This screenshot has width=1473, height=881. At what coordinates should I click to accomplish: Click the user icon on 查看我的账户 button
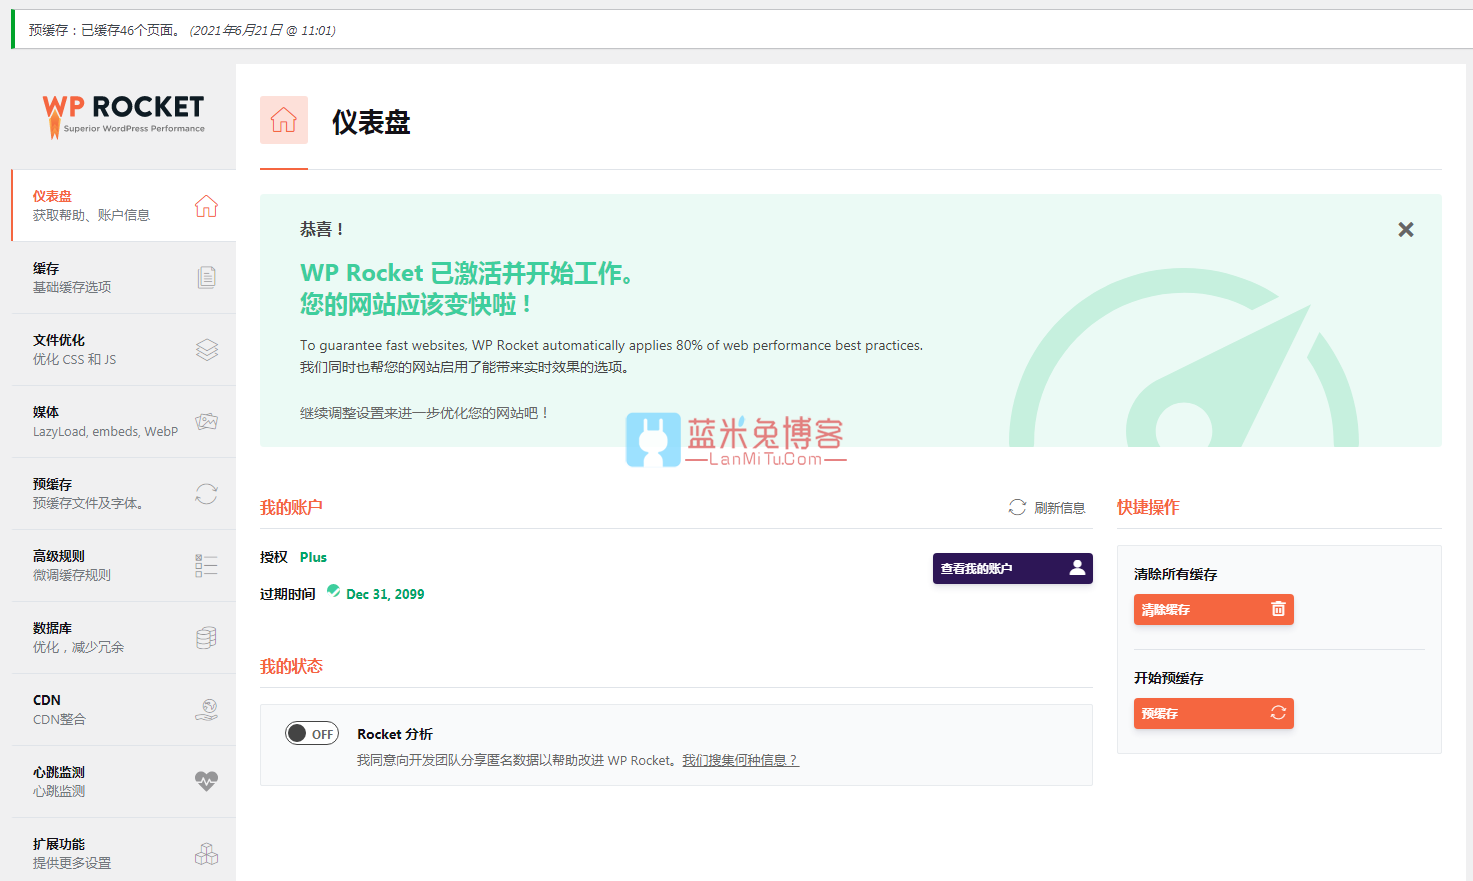tap(1077, 568)
